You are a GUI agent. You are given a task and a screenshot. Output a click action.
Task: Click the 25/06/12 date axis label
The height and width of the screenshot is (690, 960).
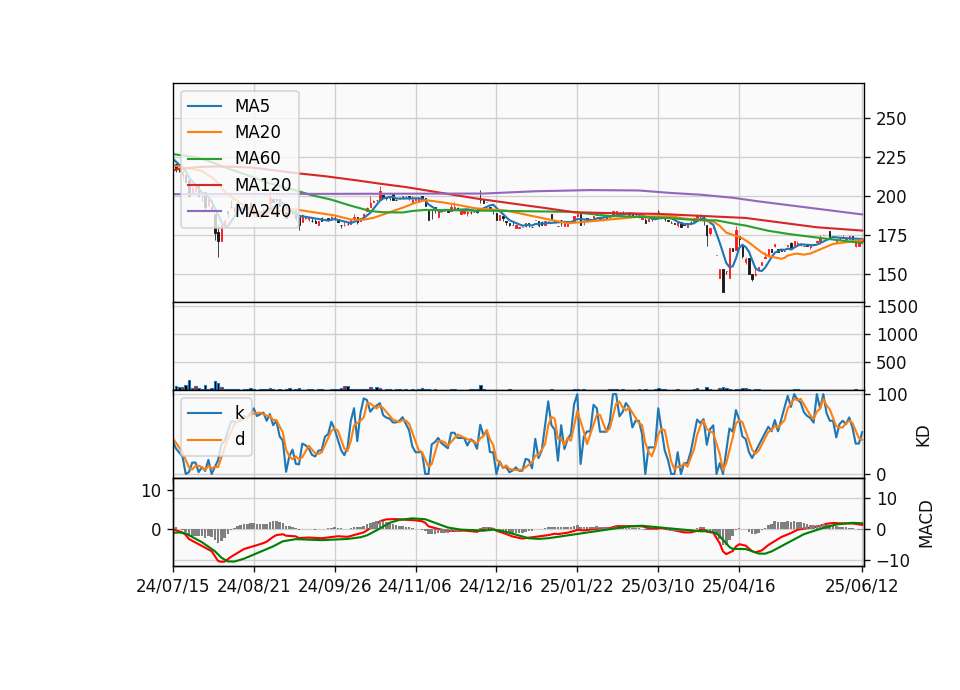861,586
